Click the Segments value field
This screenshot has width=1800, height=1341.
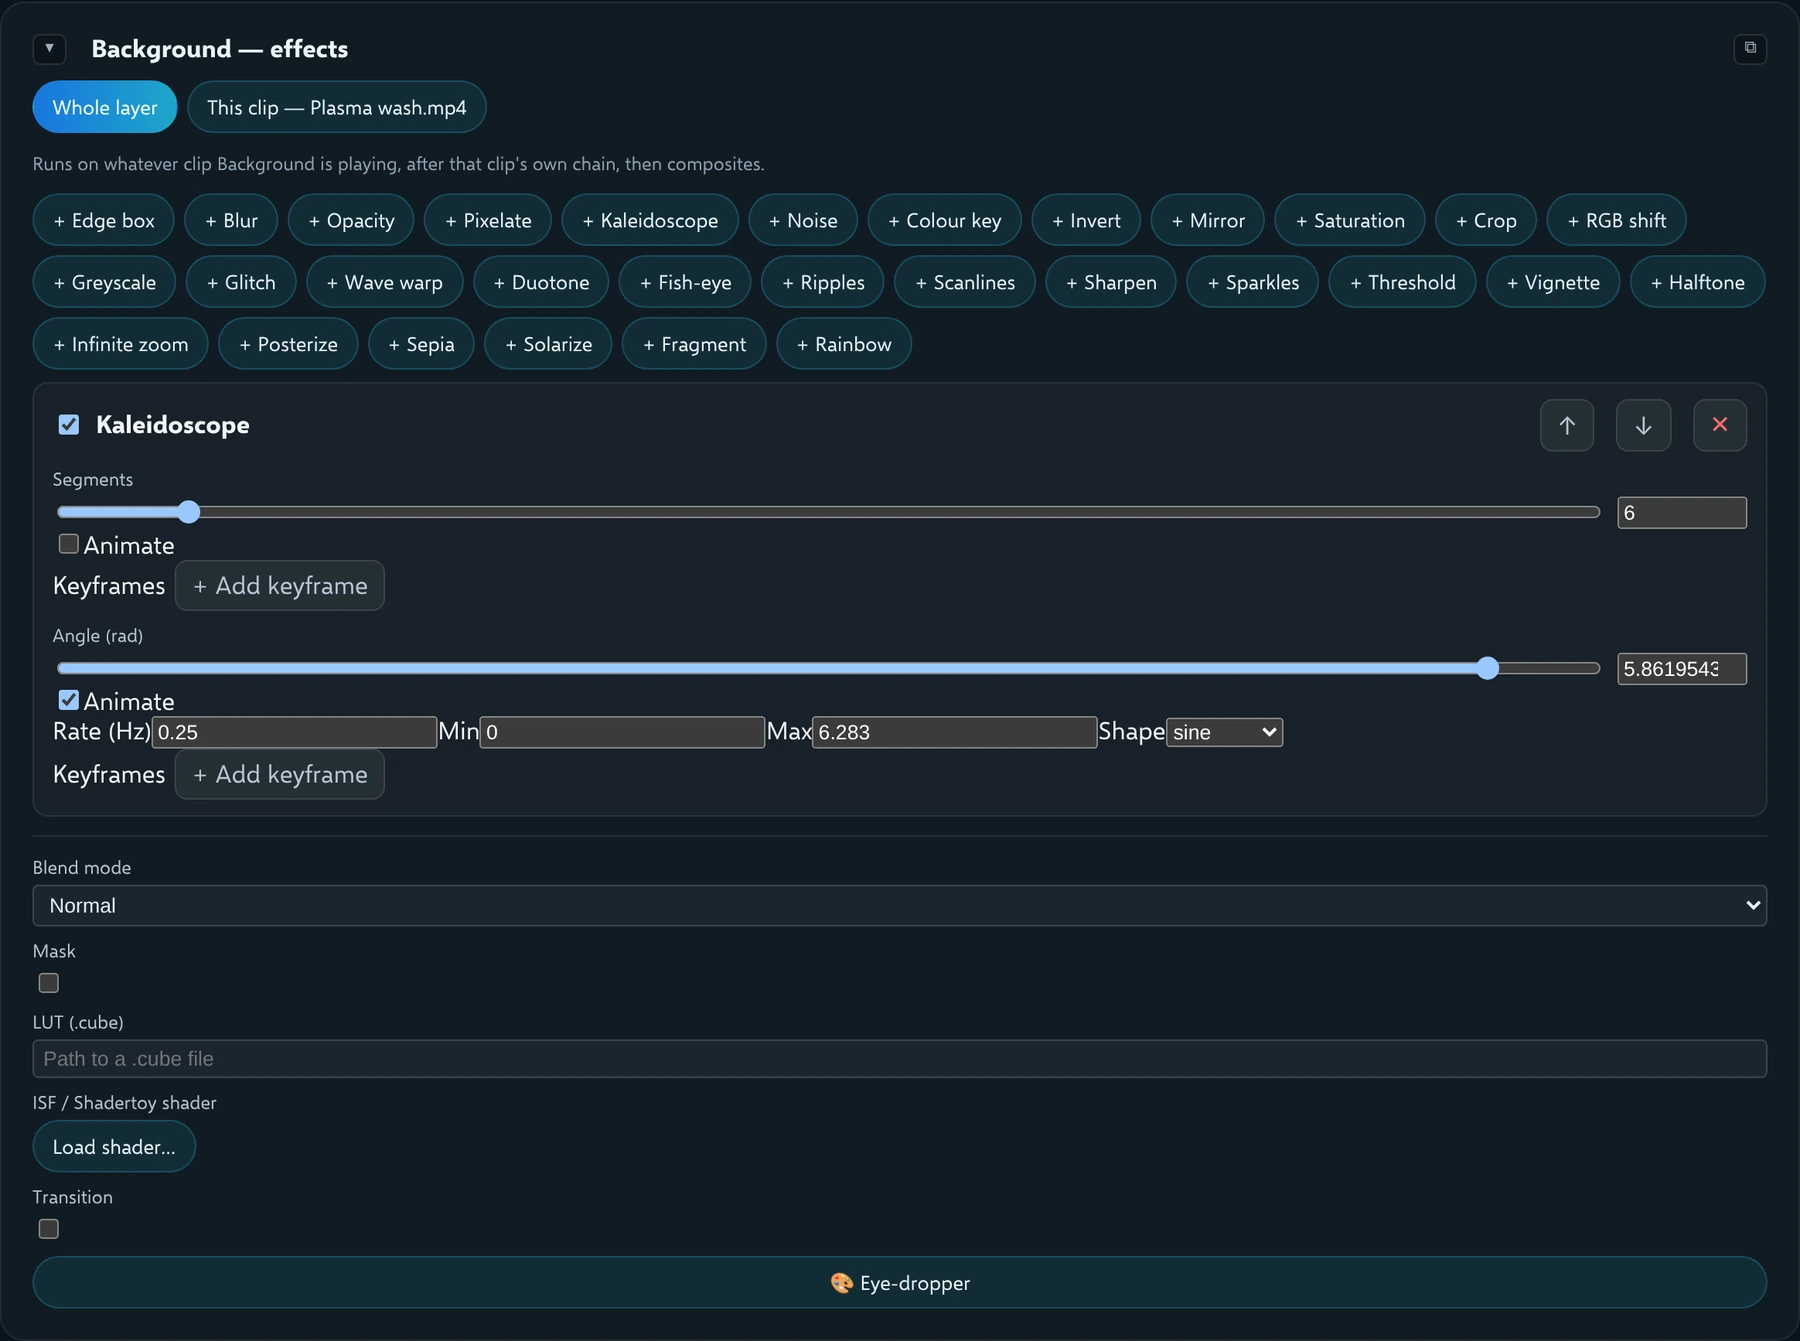tap(1682, 513)
